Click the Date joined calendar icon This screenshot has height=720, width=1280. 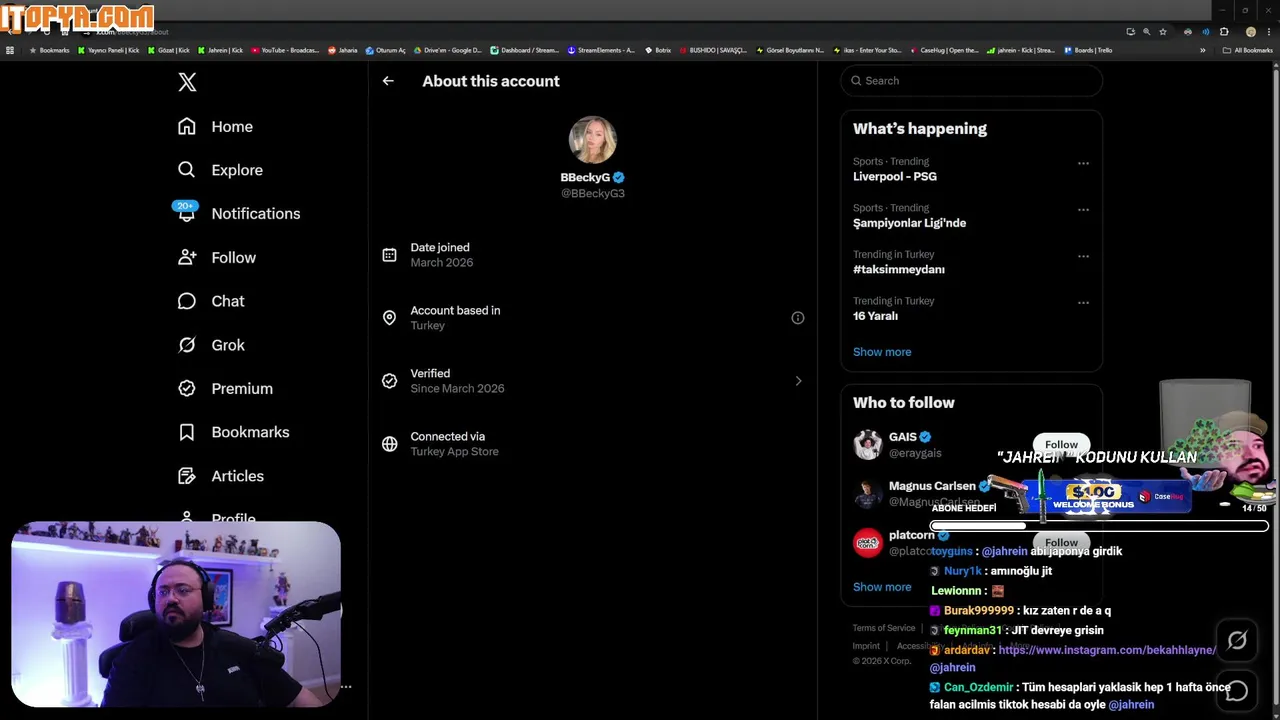pyautogui.click(x=390, y=255)
